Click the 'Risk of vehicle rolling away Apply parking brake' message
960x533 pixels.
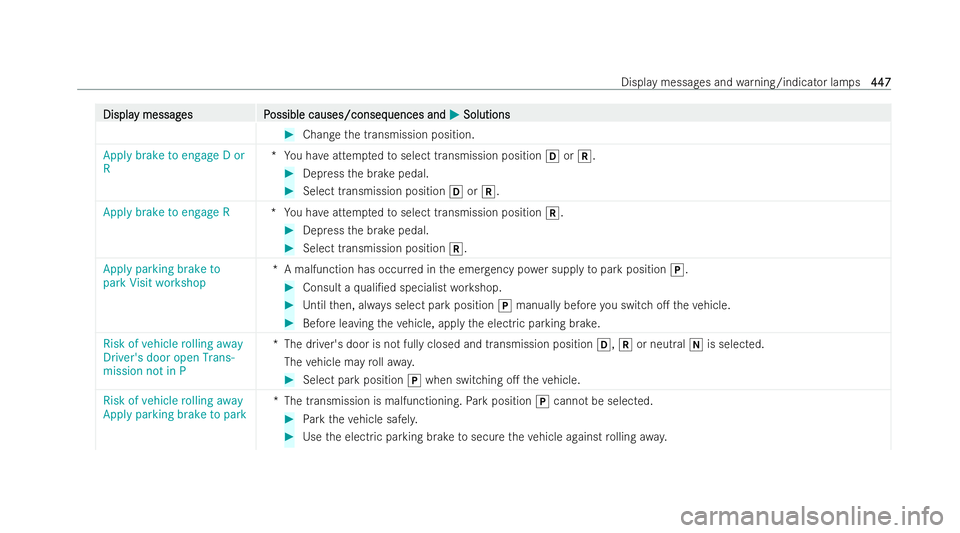[x=174, y=408]
